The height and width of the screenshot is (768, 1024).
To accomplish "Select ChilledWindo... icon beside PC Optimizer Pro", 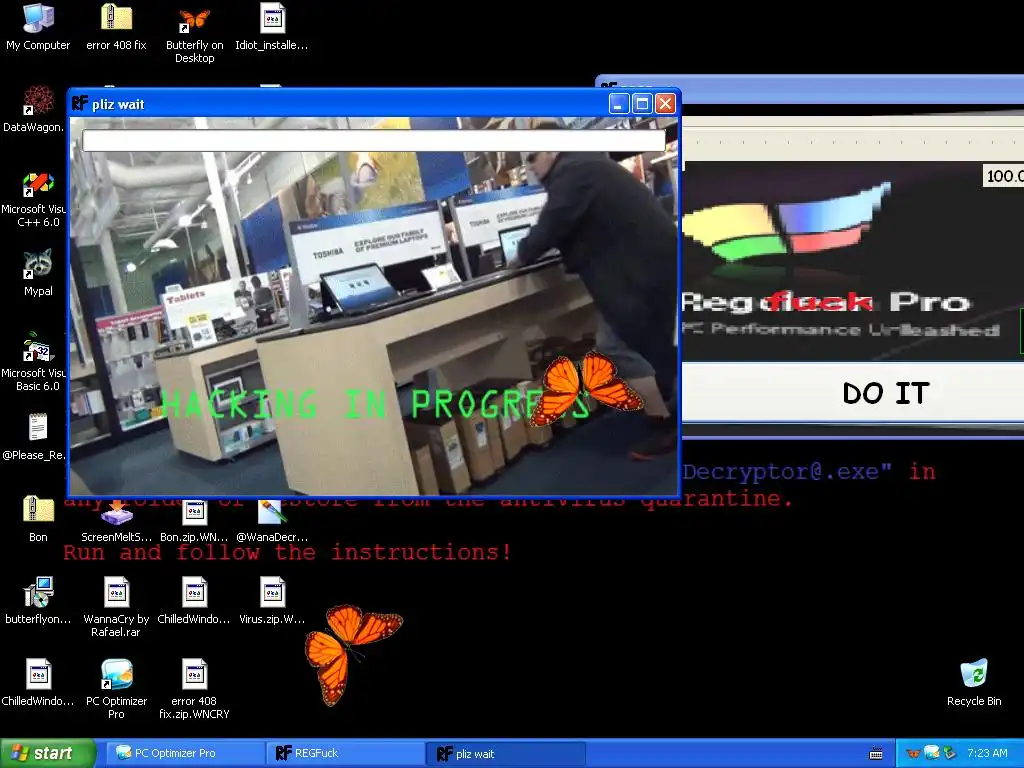I will [38, 682].
